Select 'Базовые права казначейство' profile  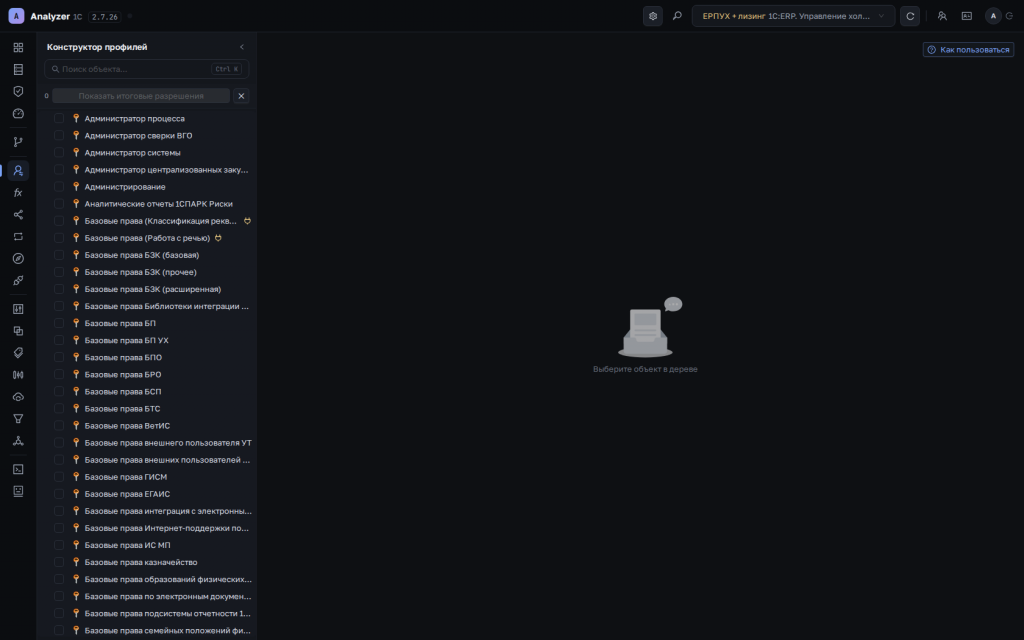tap(141, 562)
